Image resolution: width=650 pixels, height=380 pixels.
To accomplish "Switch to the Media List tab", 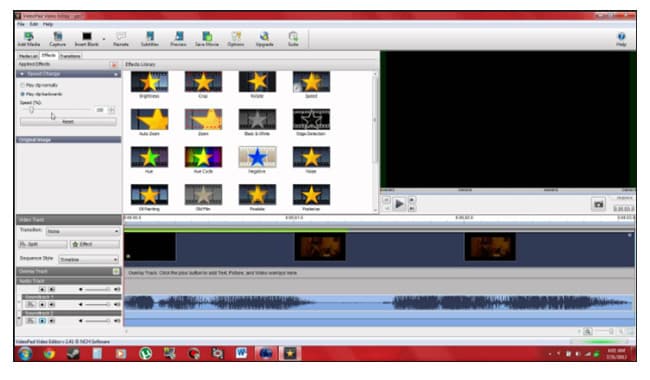I will [x=28, y=56].
